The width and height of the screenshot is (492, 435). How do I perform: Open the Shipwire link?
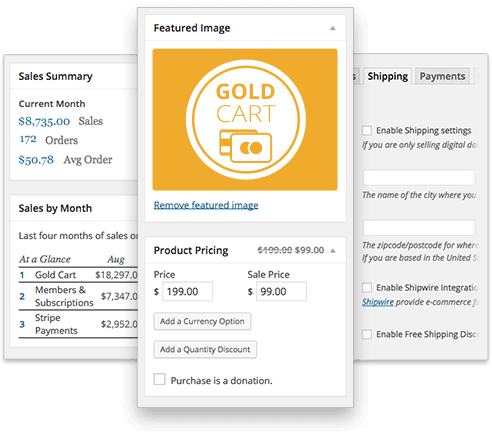point(378,302)
